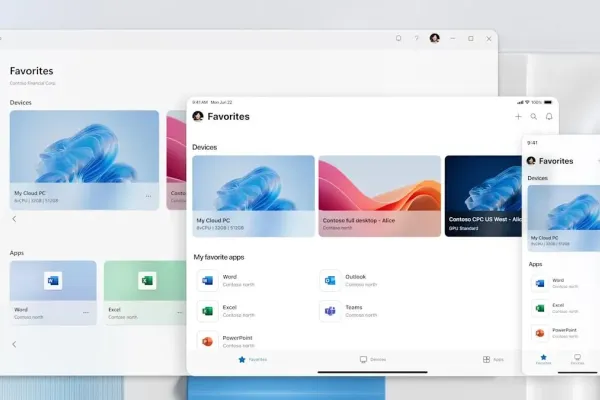
Task: Click "My favorite apps" heading in tablet window
Action: click(218, 257)
